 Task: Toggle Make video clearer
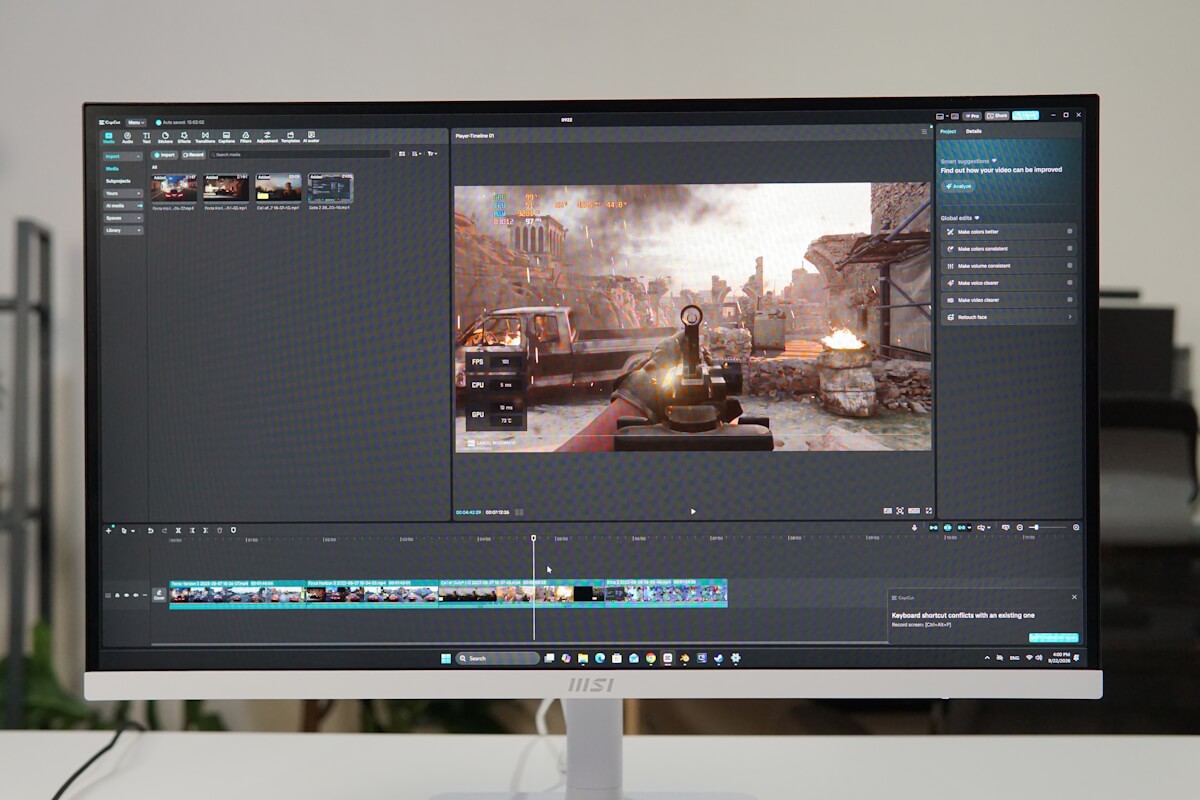pos(1070,299)
